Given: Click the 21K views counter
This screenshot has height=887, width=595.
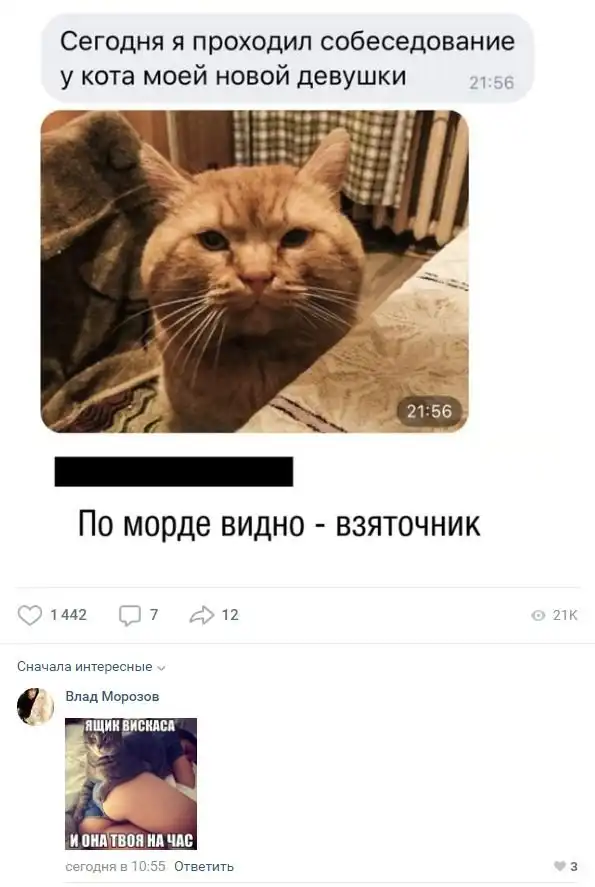Looking at the screenshot, I should tap(564, 615).
